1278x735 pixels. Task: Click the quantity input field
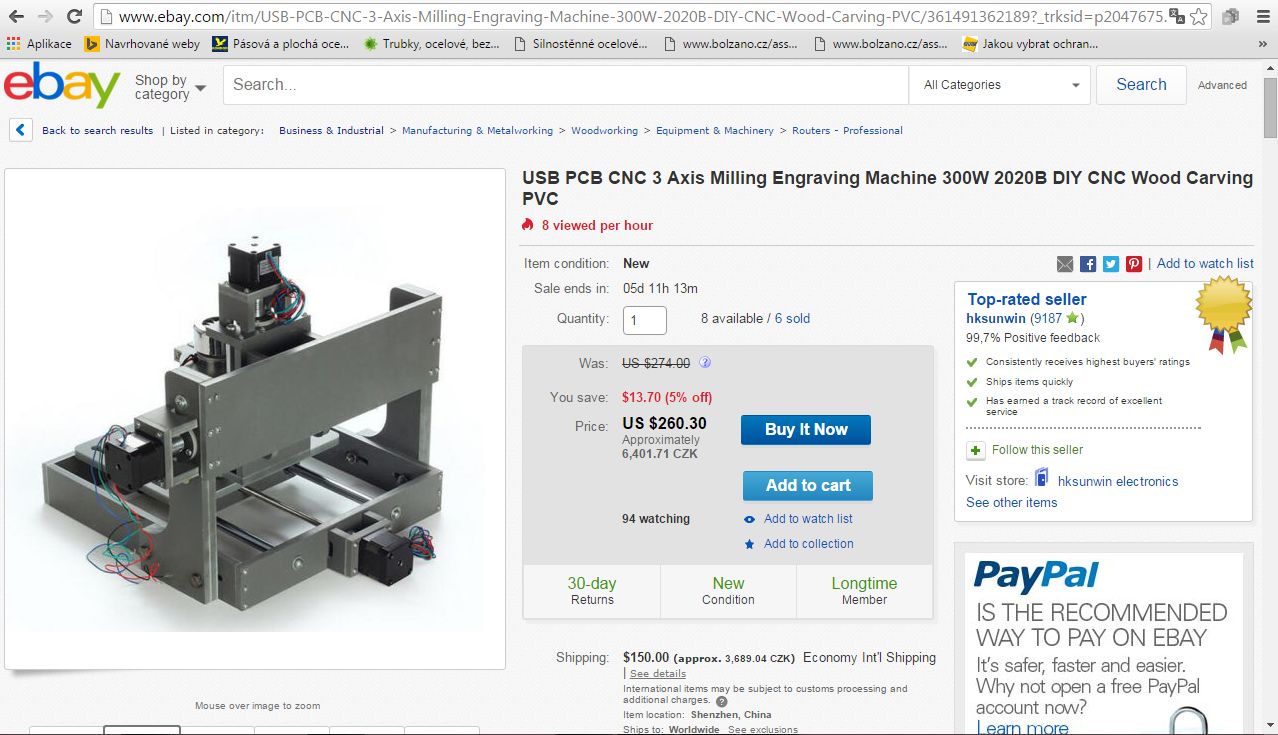coord(644,320)
